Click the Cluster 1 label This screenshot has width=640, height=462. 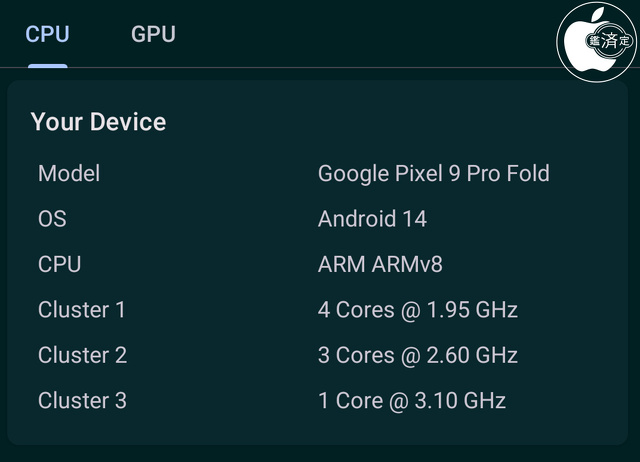coord(82,310)
